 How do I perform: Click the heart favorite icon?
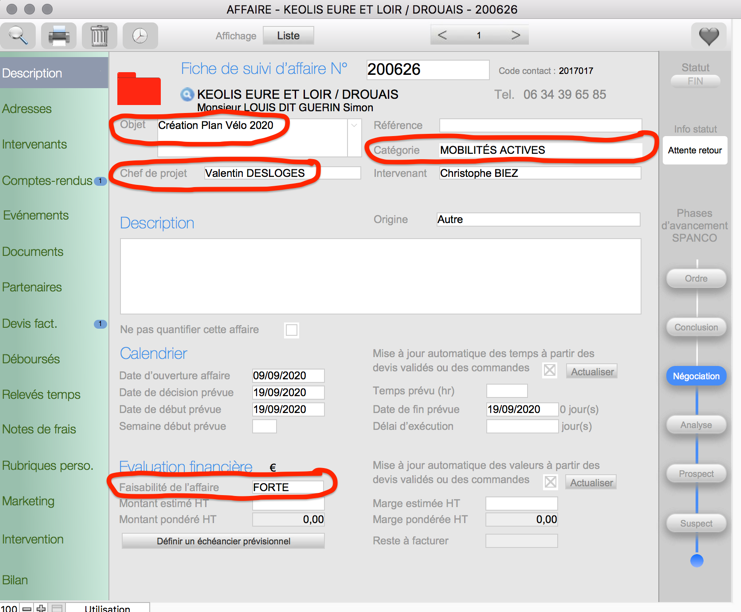[709, 36]
